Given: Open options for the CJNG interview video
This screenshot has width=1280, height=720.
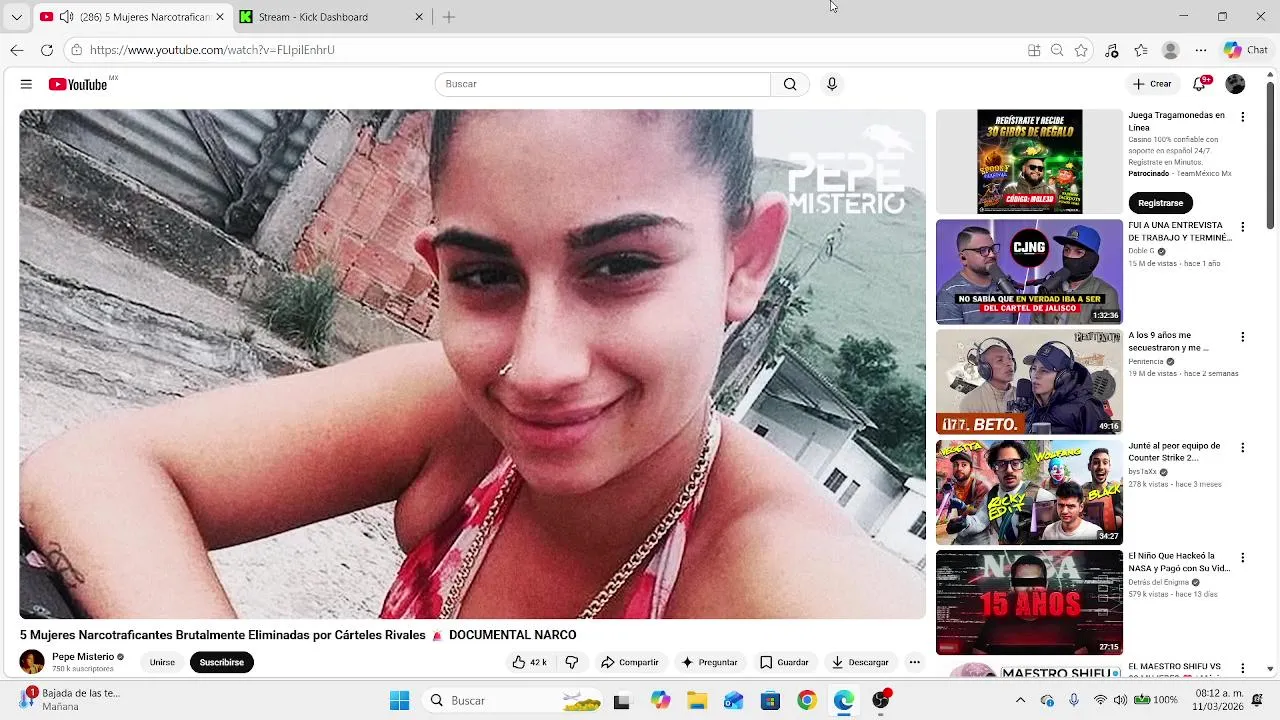Looking at the screenshot, I should 1243,227.
